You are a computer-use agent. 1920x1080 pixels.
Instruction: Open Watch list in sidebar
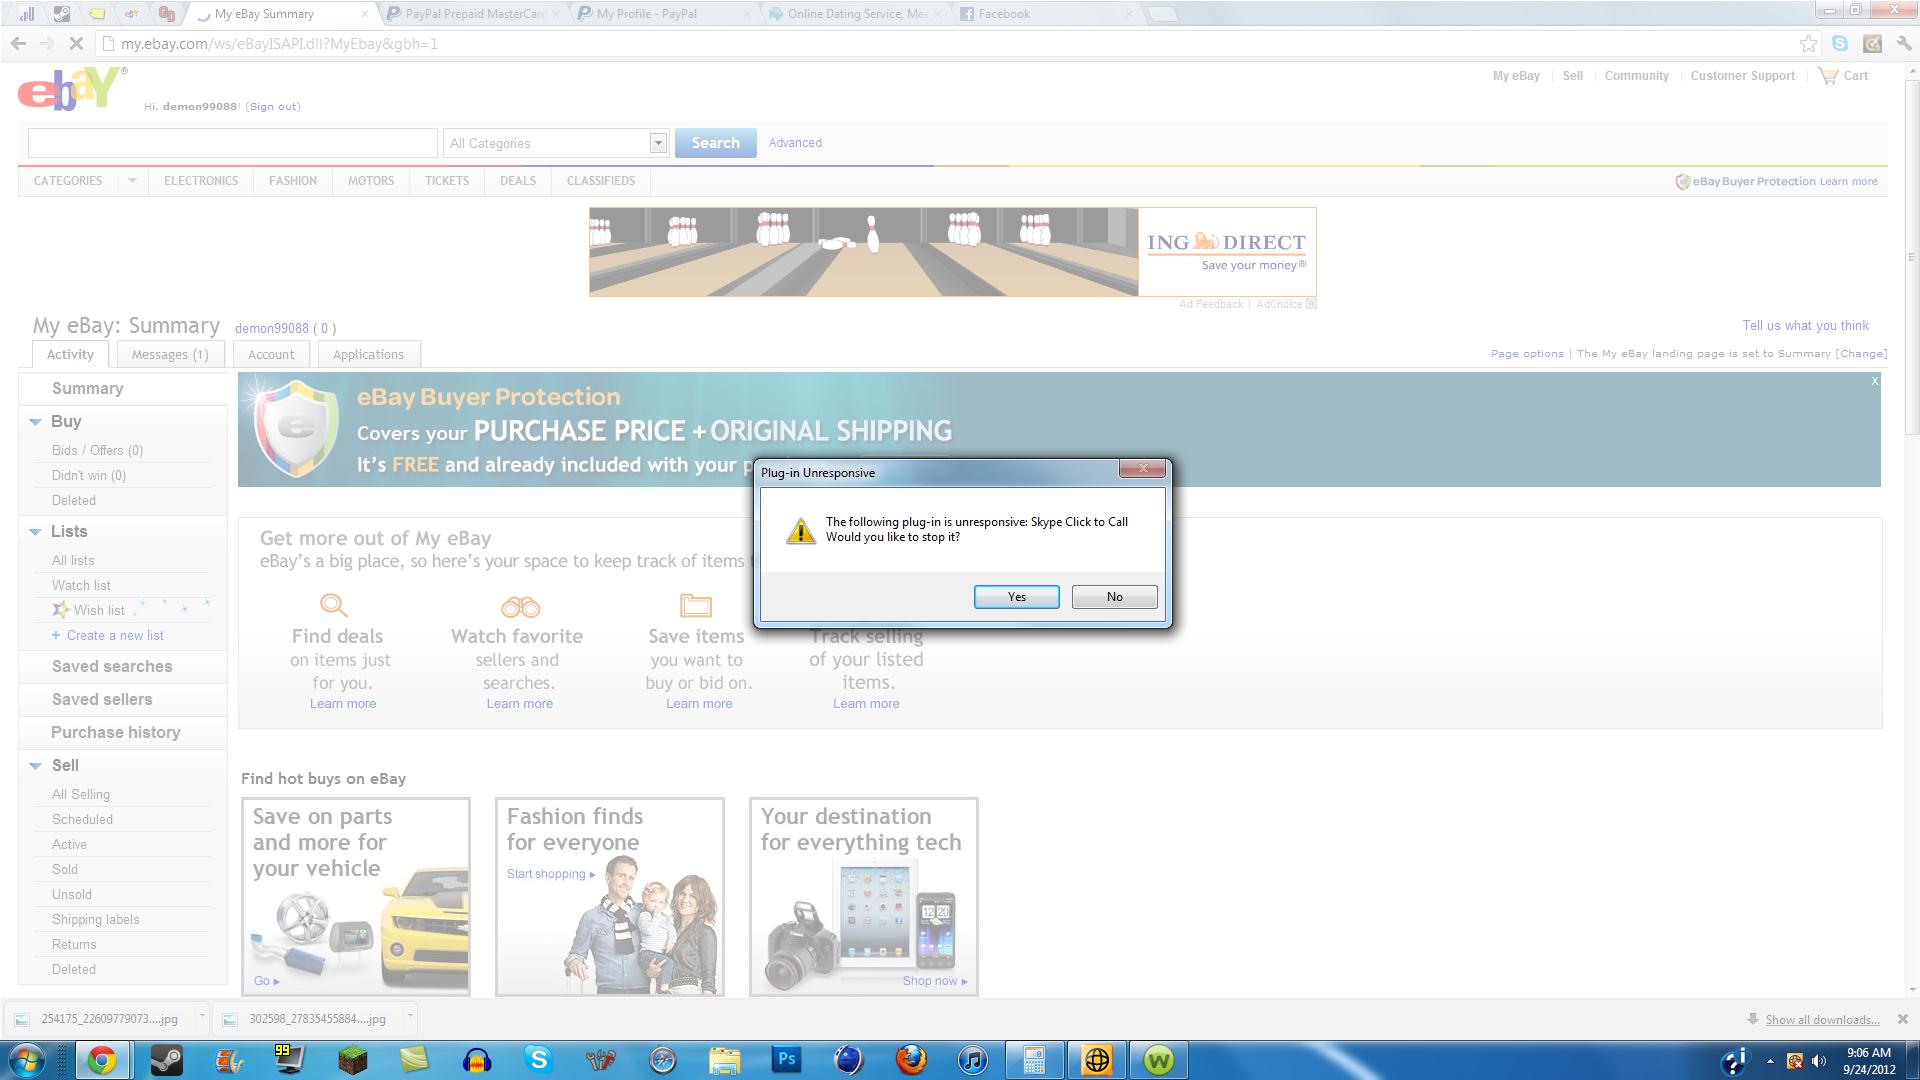click(x=81, y=586)
